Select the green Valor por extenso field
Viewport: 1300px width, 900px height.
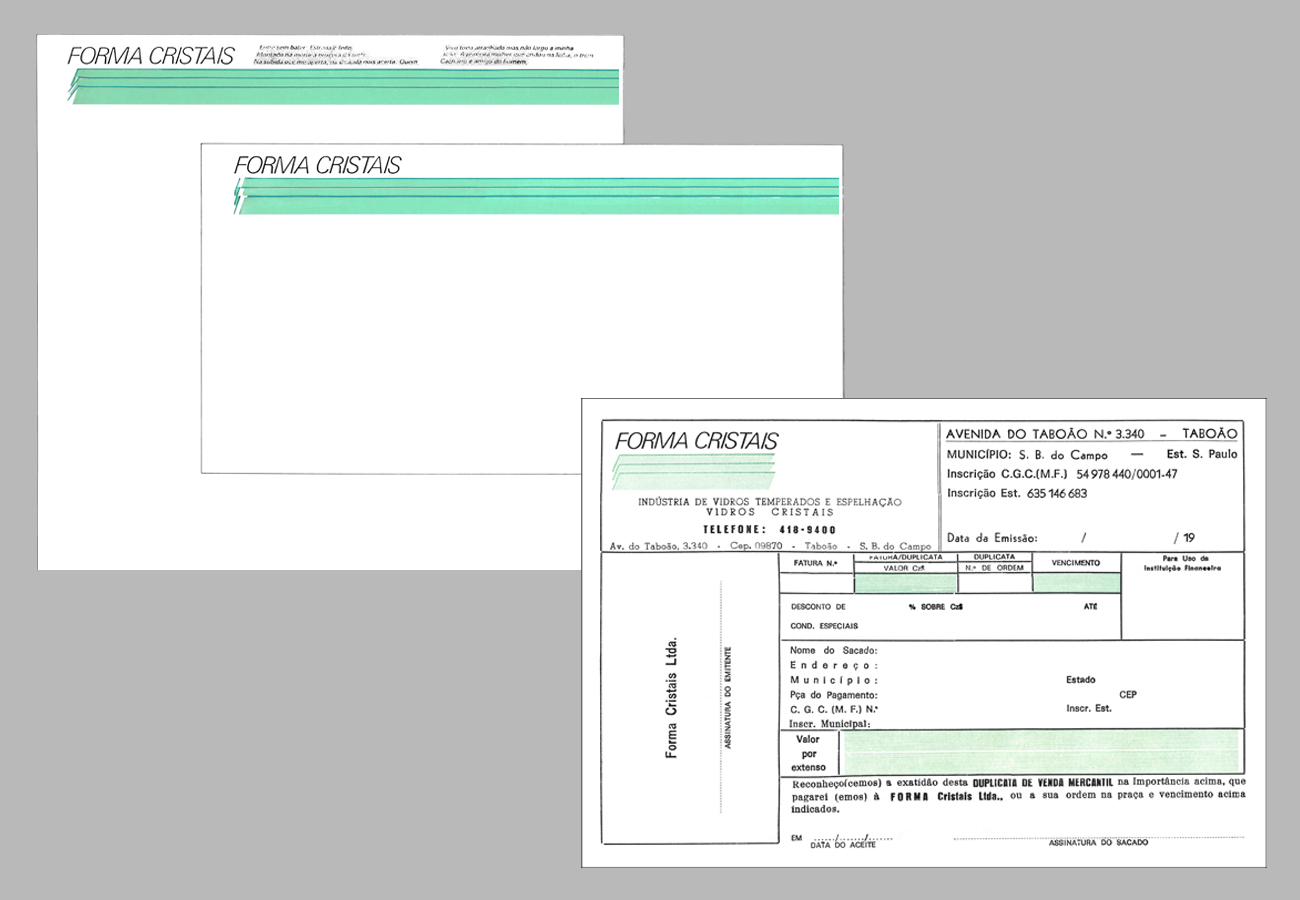1040,752
